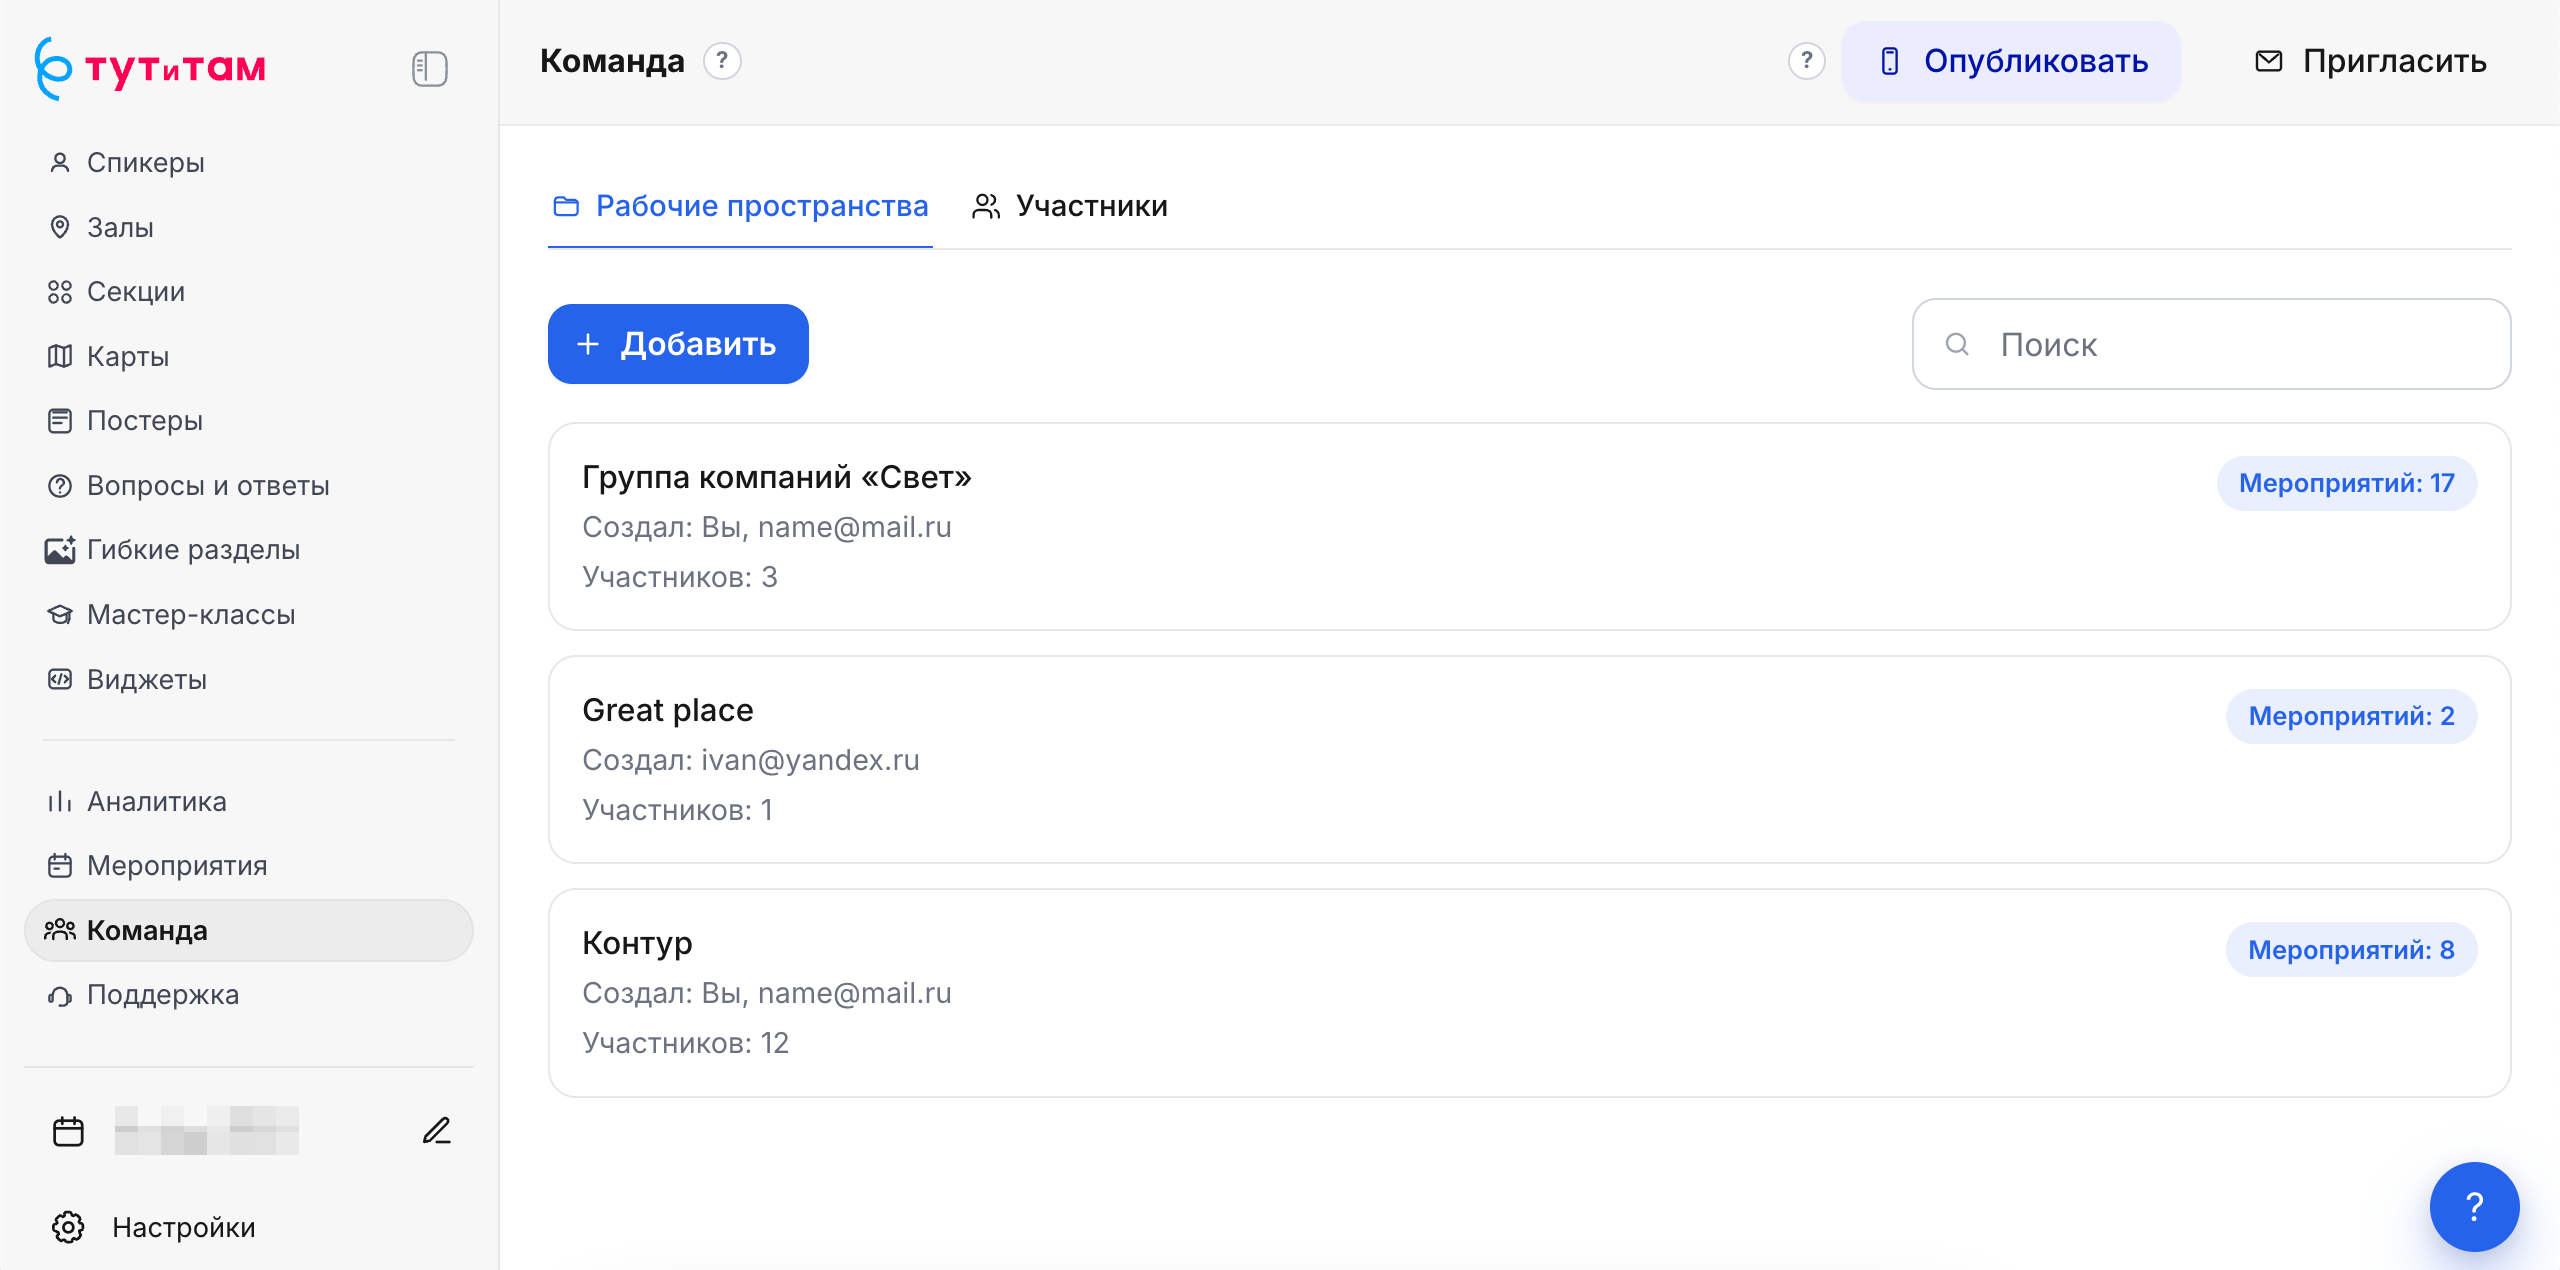Open the floating blue help button

(x=2474, y=1206)
